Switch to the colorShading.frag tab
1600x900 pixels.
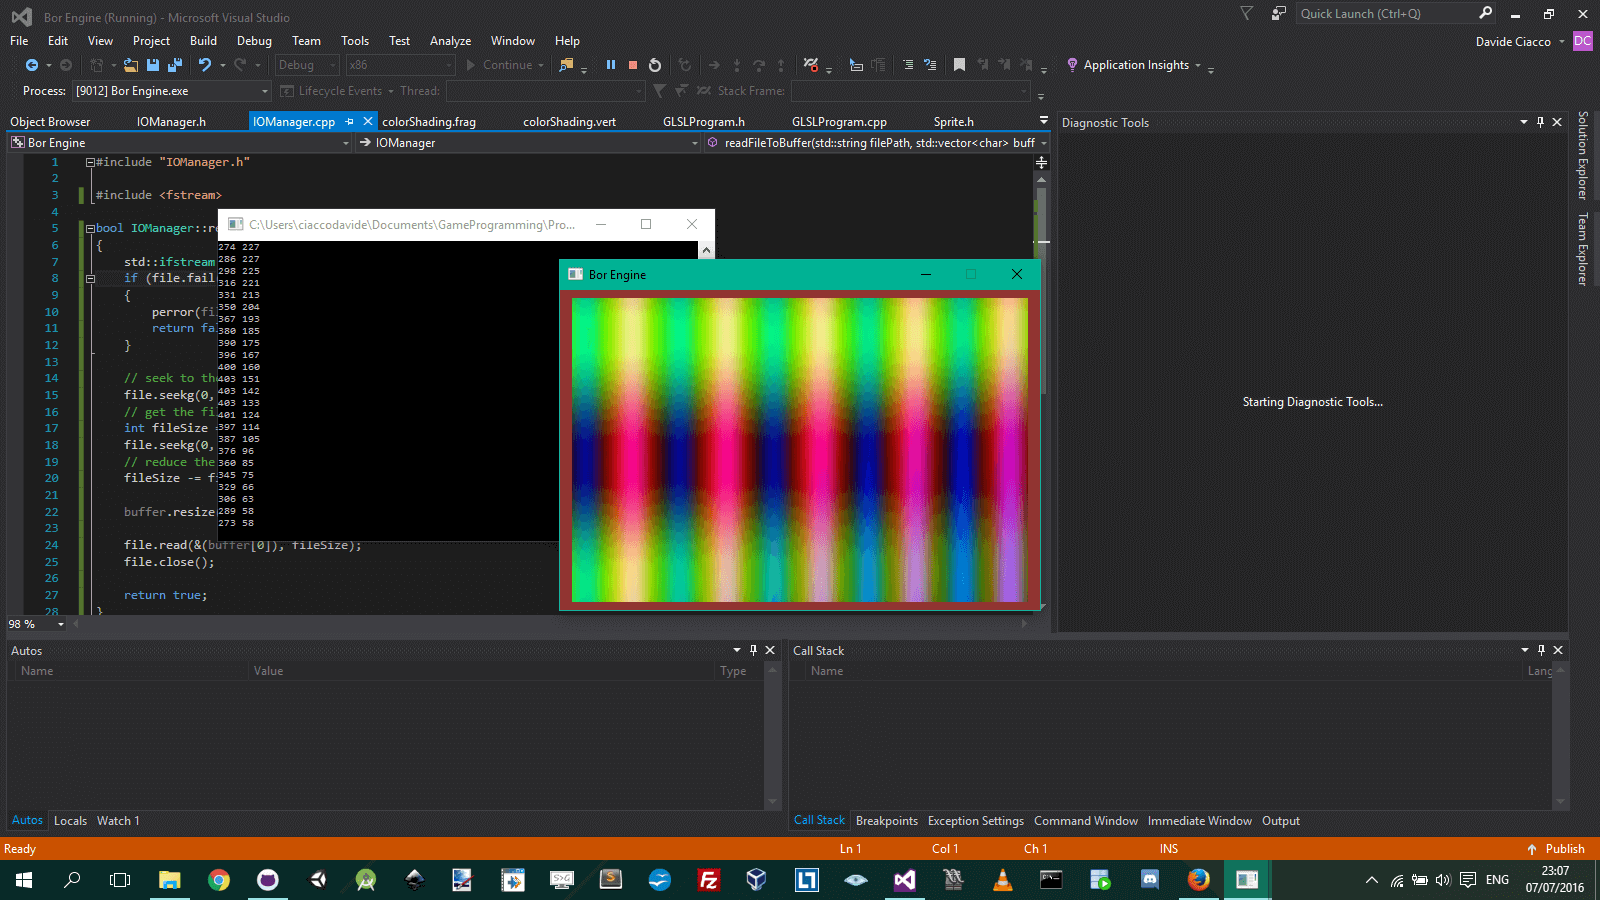point(429,122)
